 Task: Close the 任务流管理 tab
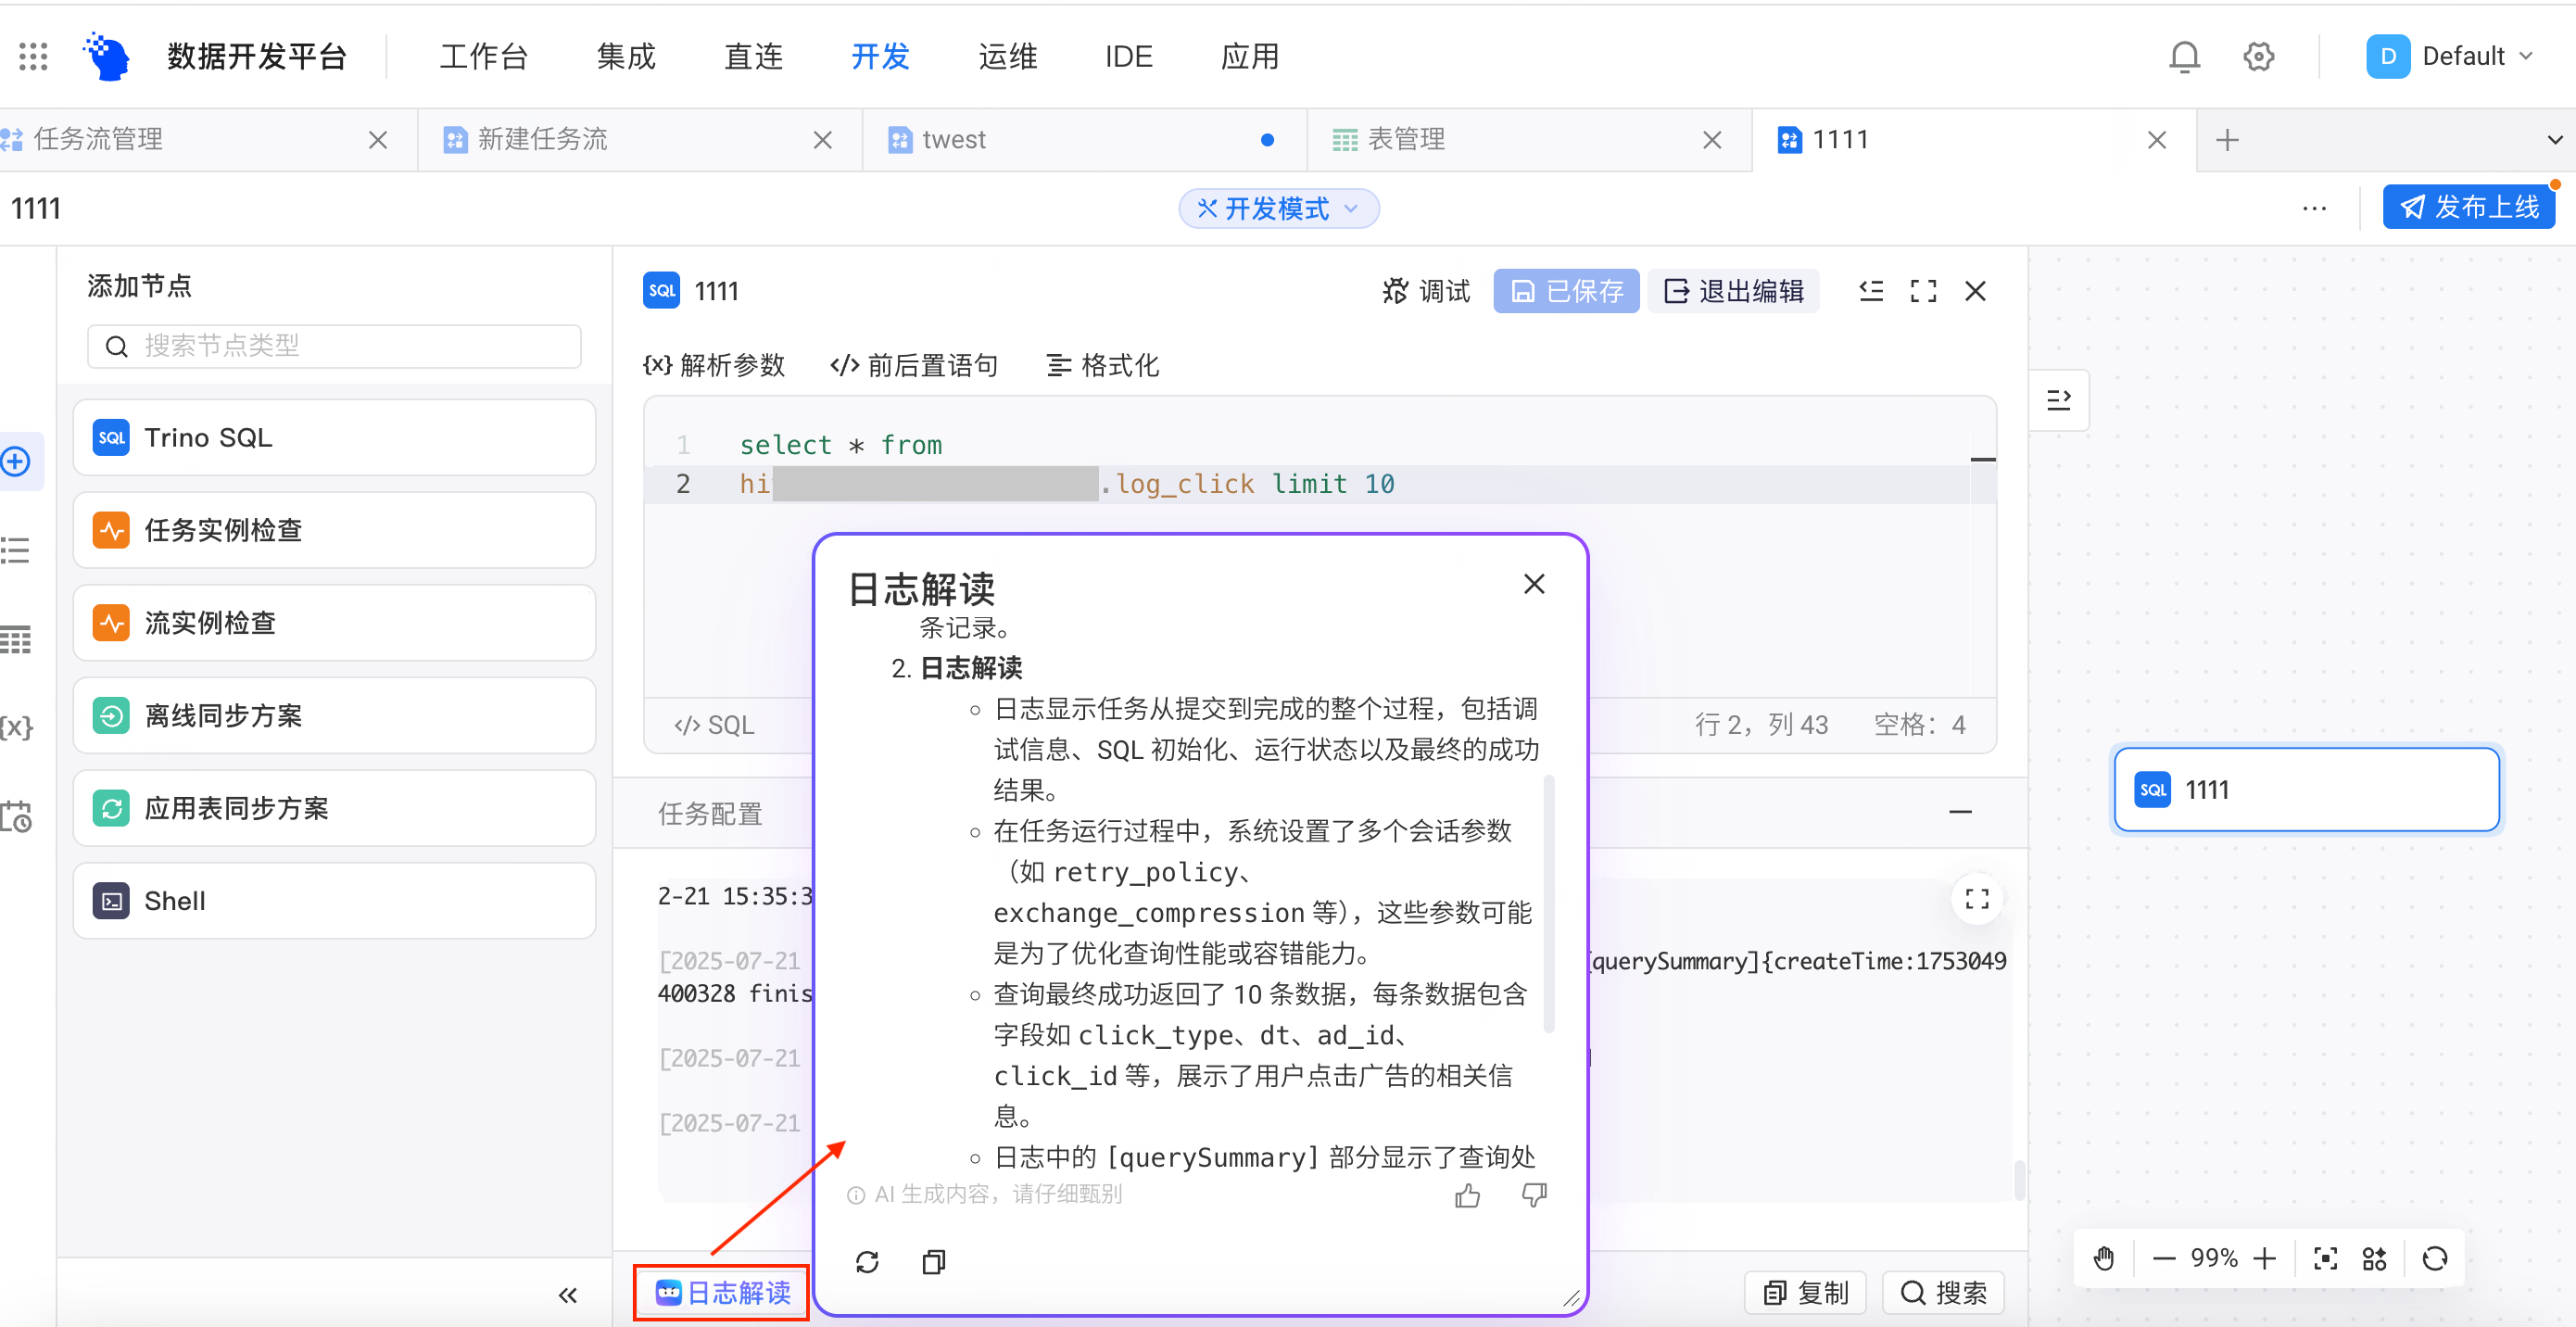click(x=378, y=140)
